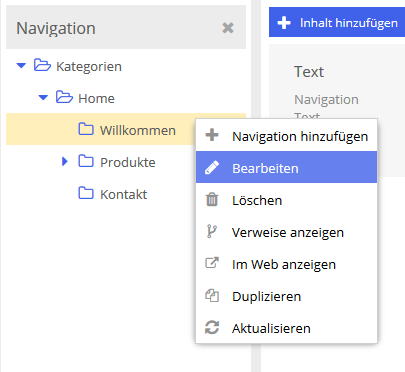Click the plus icon beside Navigation hinzufügen
Viewport: 405px width, 372px height.
point(212,135)
